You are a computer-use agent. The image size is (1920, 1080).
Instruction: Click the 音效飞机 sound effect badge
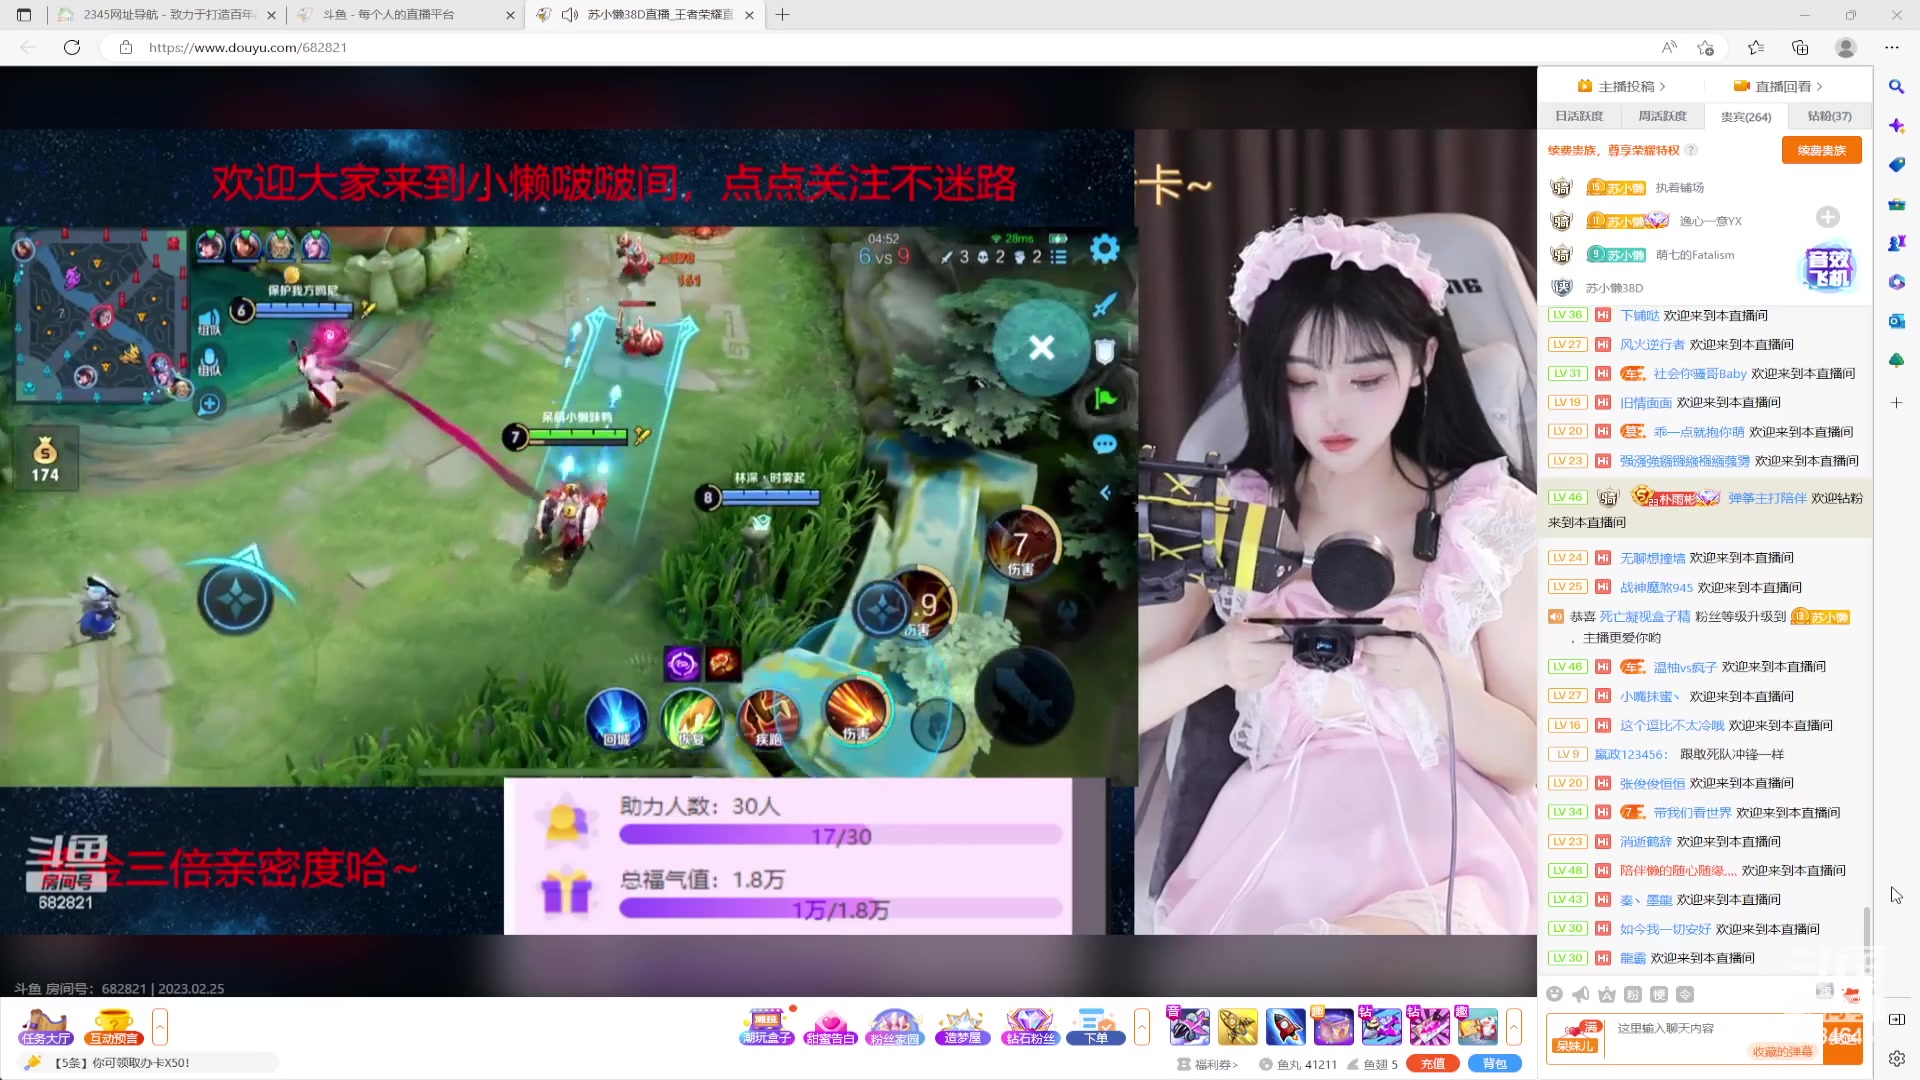click(1829, 268)
